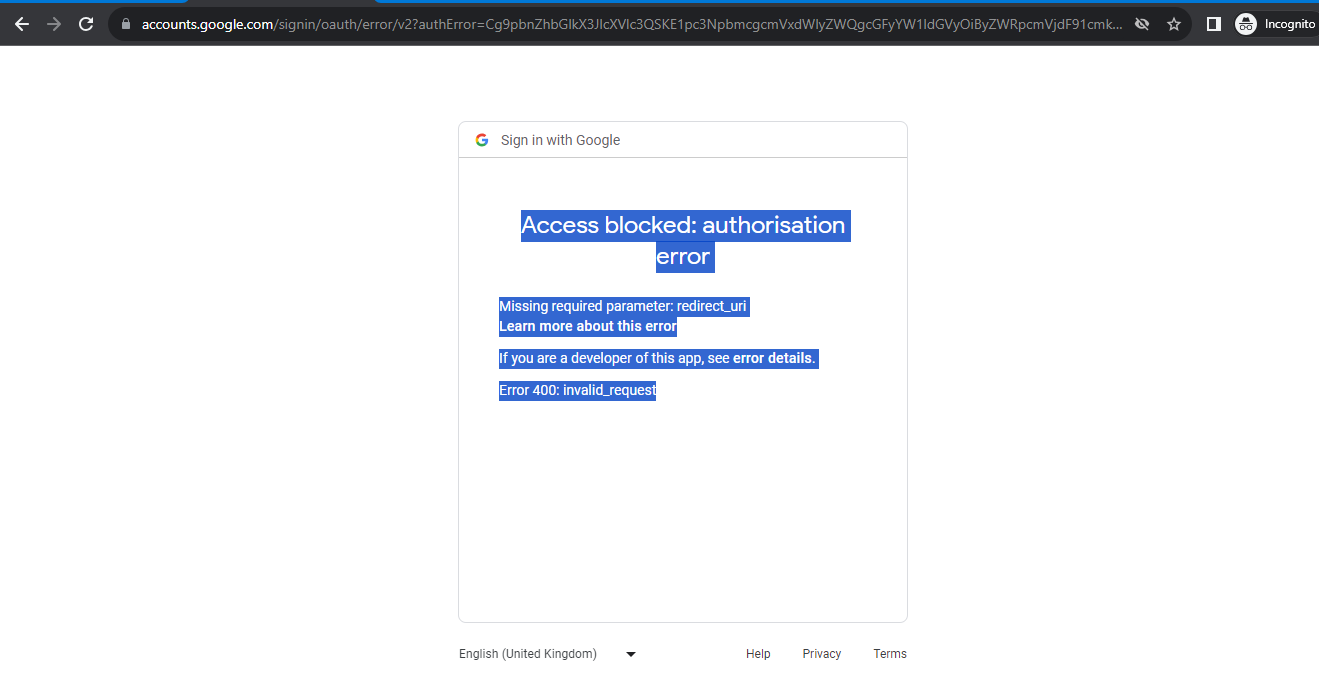Click 'Missing required parameter: redirect_uri' text
The width and height of the screenshot is (1319, 675).
pos(623,306)
